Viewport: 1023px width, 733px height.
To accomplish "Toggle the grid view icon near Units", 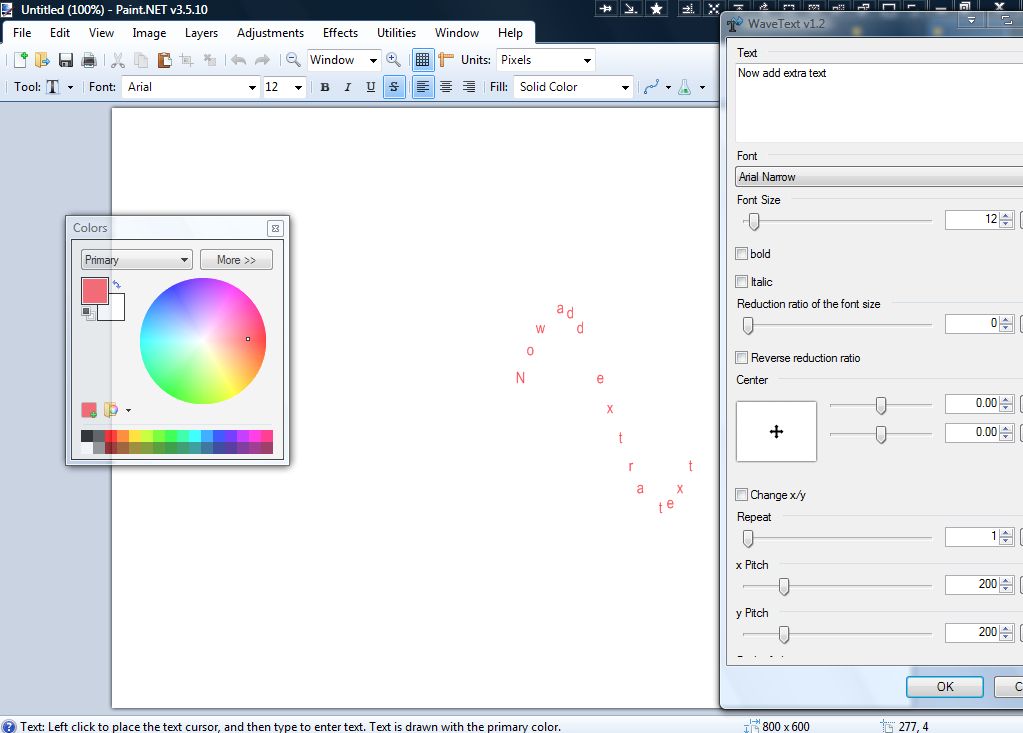I will (422, 59).
